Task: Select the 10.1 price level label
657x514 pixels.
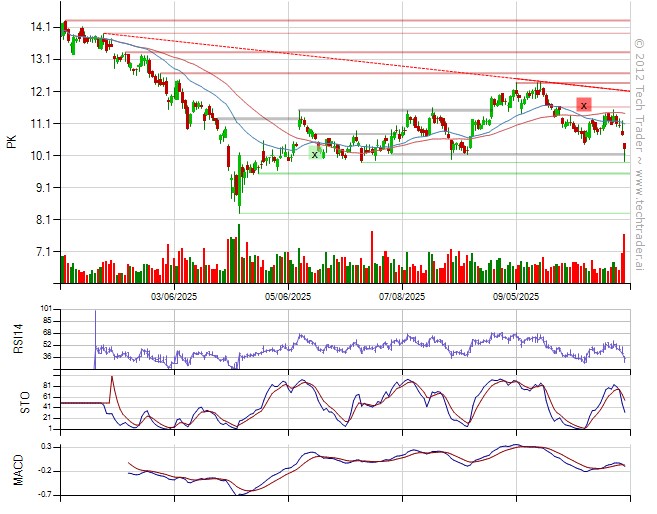Action: [41, 155]
